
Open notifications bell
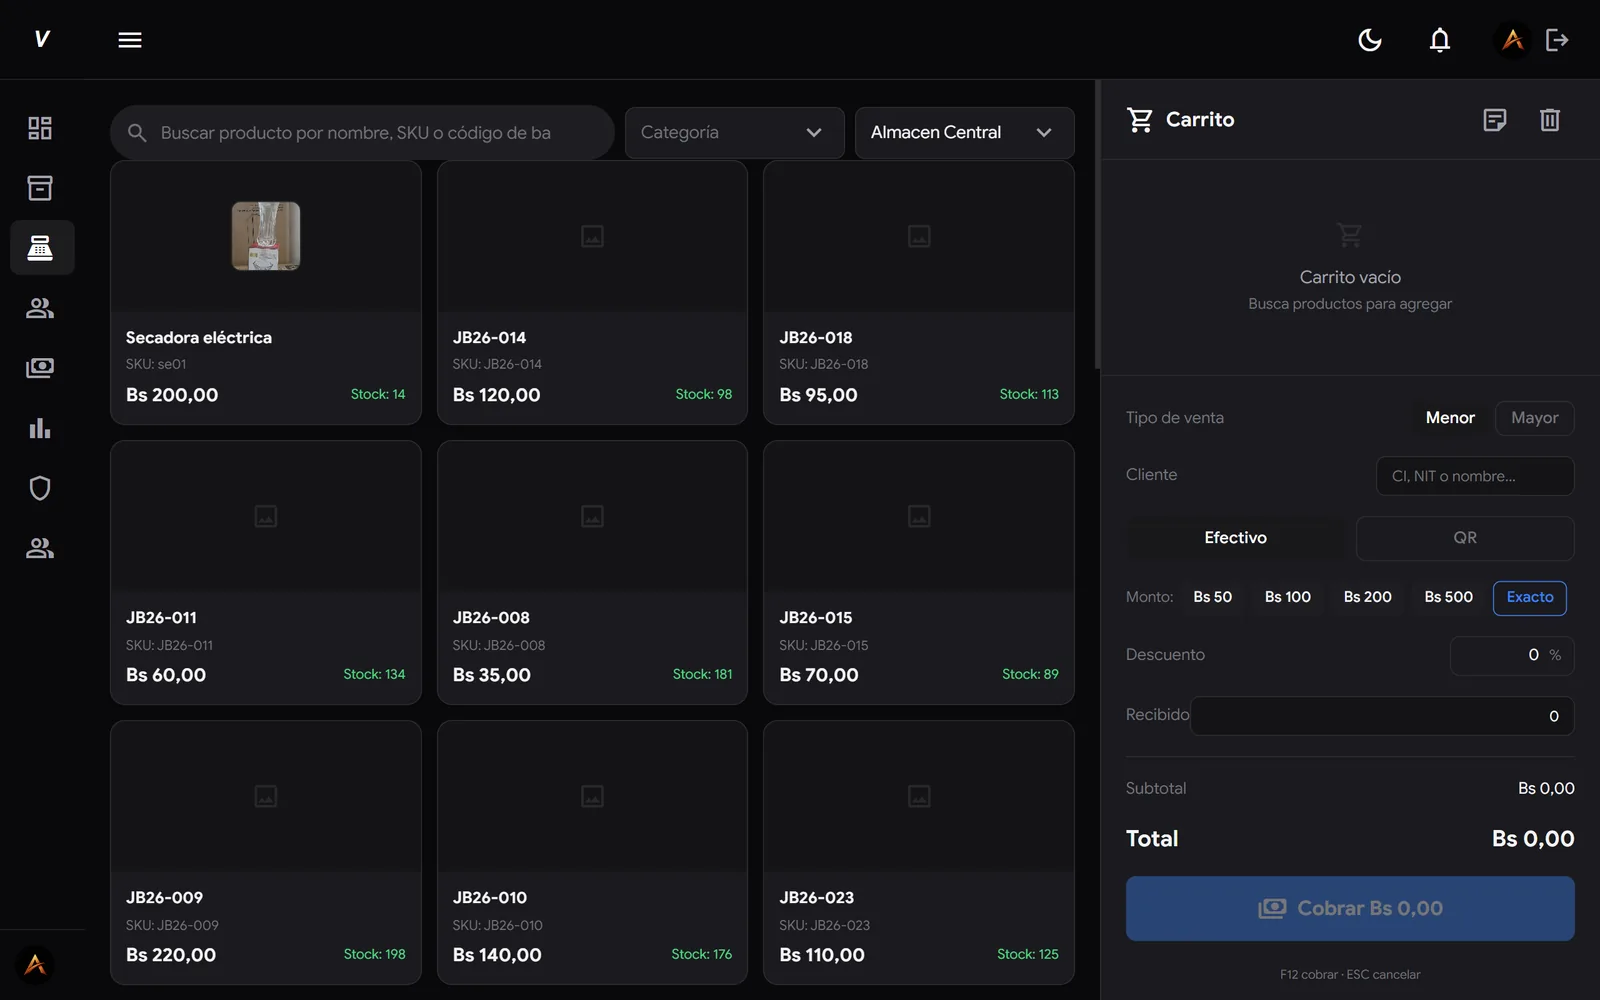click(1440, 40)
